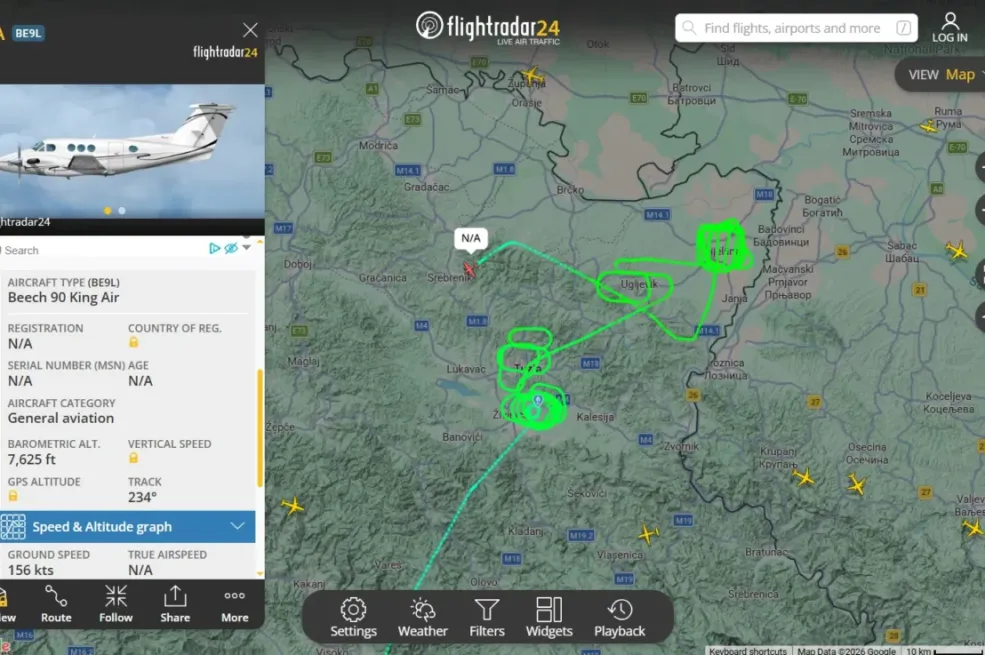
Task: Close the flight details panel
Action: coord(250,30)
